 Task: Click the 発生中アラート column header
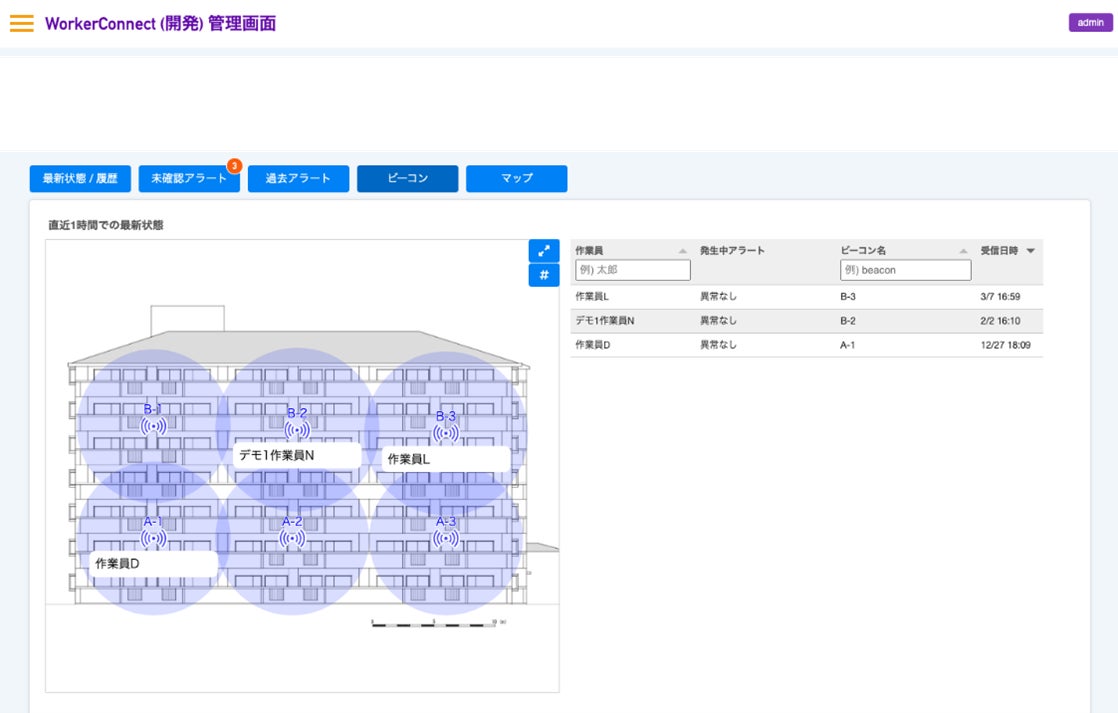732,250
